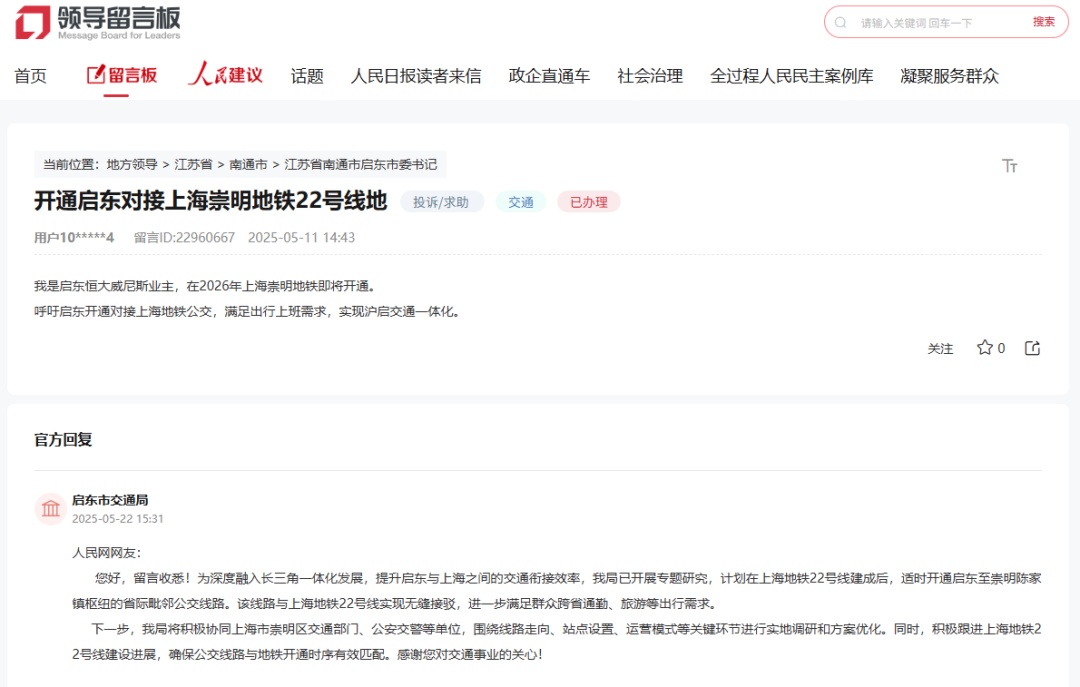Click the share icon below the message
1080x687 pixels.
pos(1032,348)
